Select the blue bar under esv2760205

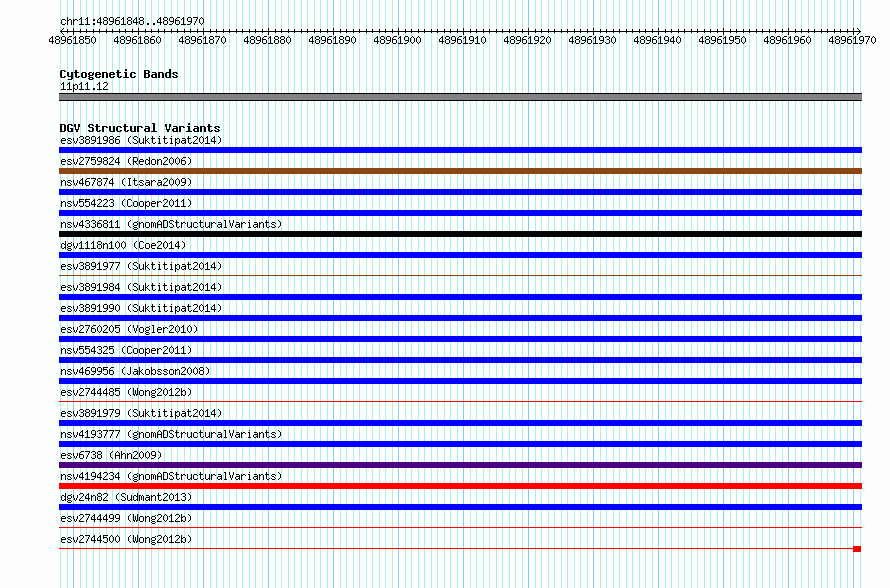pyautogui.click(x=460, y=339)
